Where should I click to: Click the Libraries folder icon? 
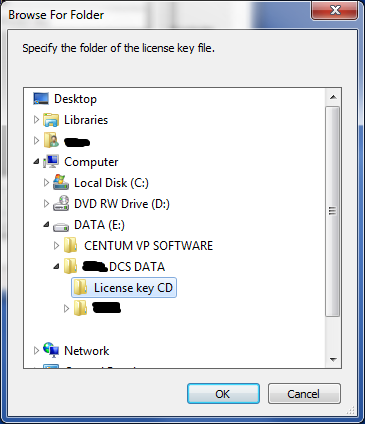51,120
